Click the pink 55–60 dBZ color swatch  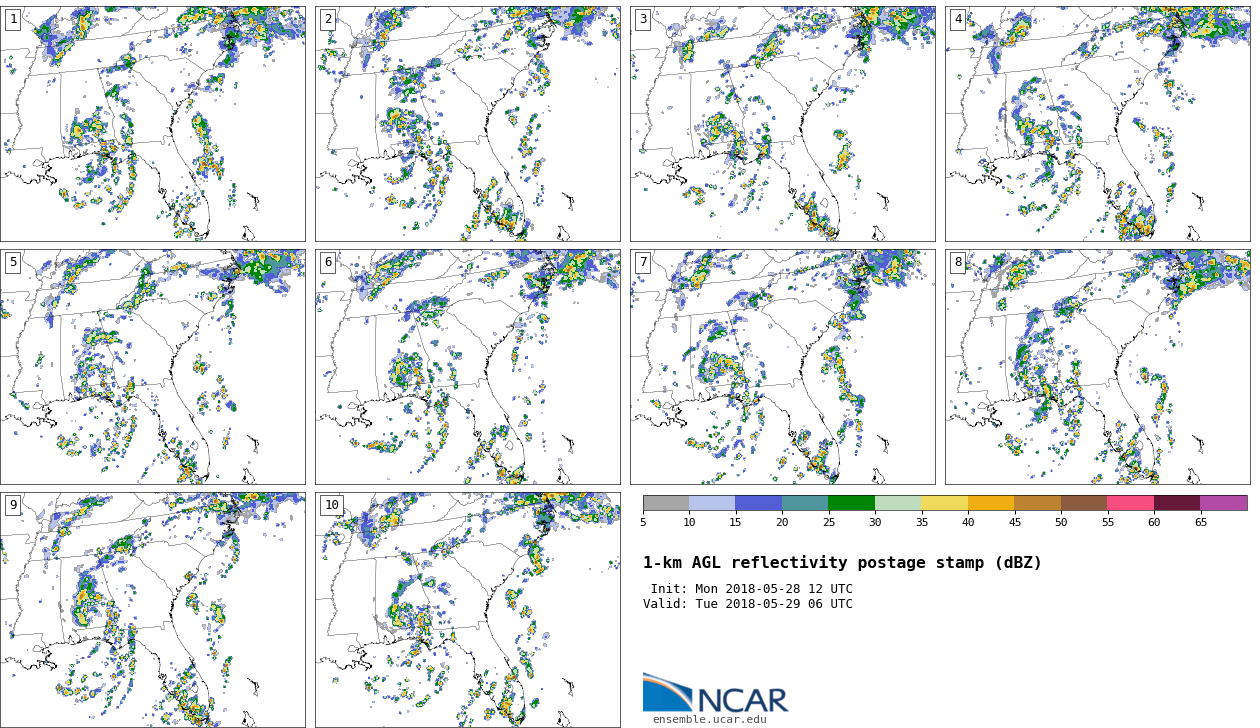click(x=1130, y=503)
